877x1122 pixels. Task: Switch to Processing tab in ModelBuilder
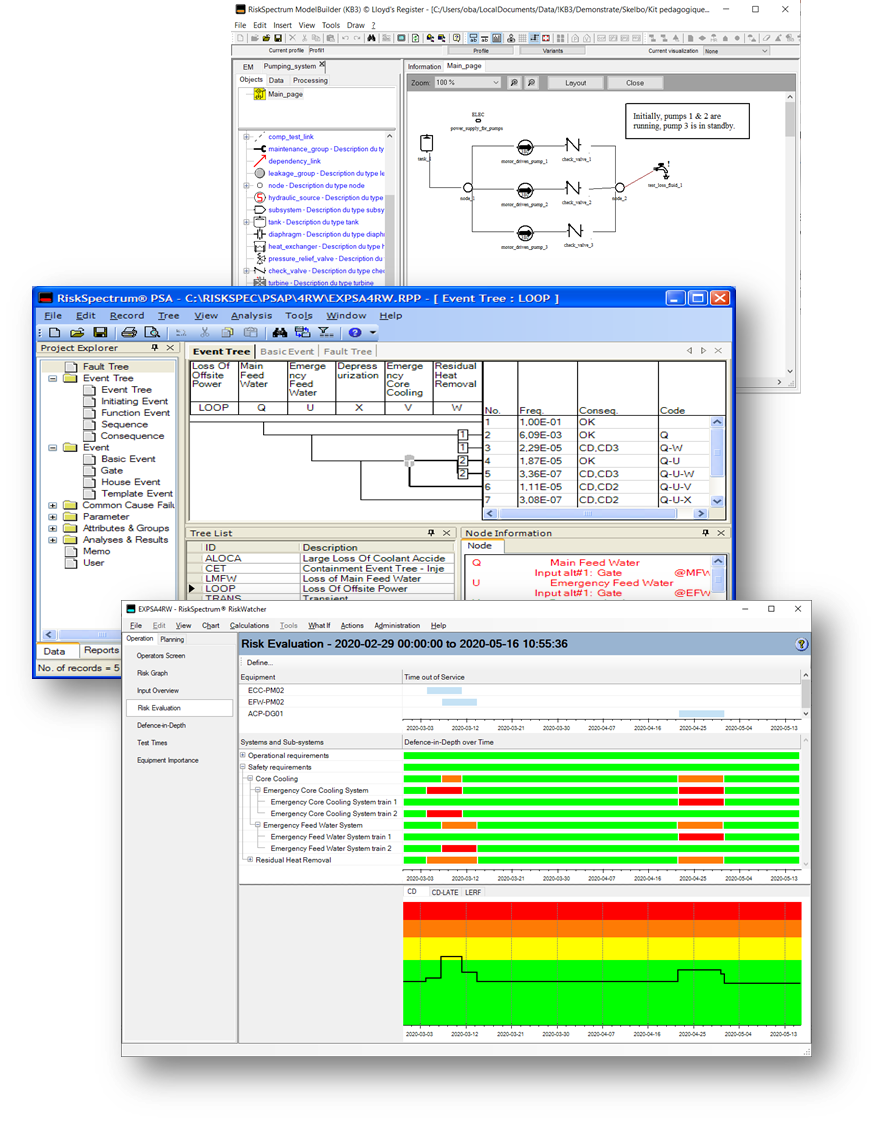(310, 80)
